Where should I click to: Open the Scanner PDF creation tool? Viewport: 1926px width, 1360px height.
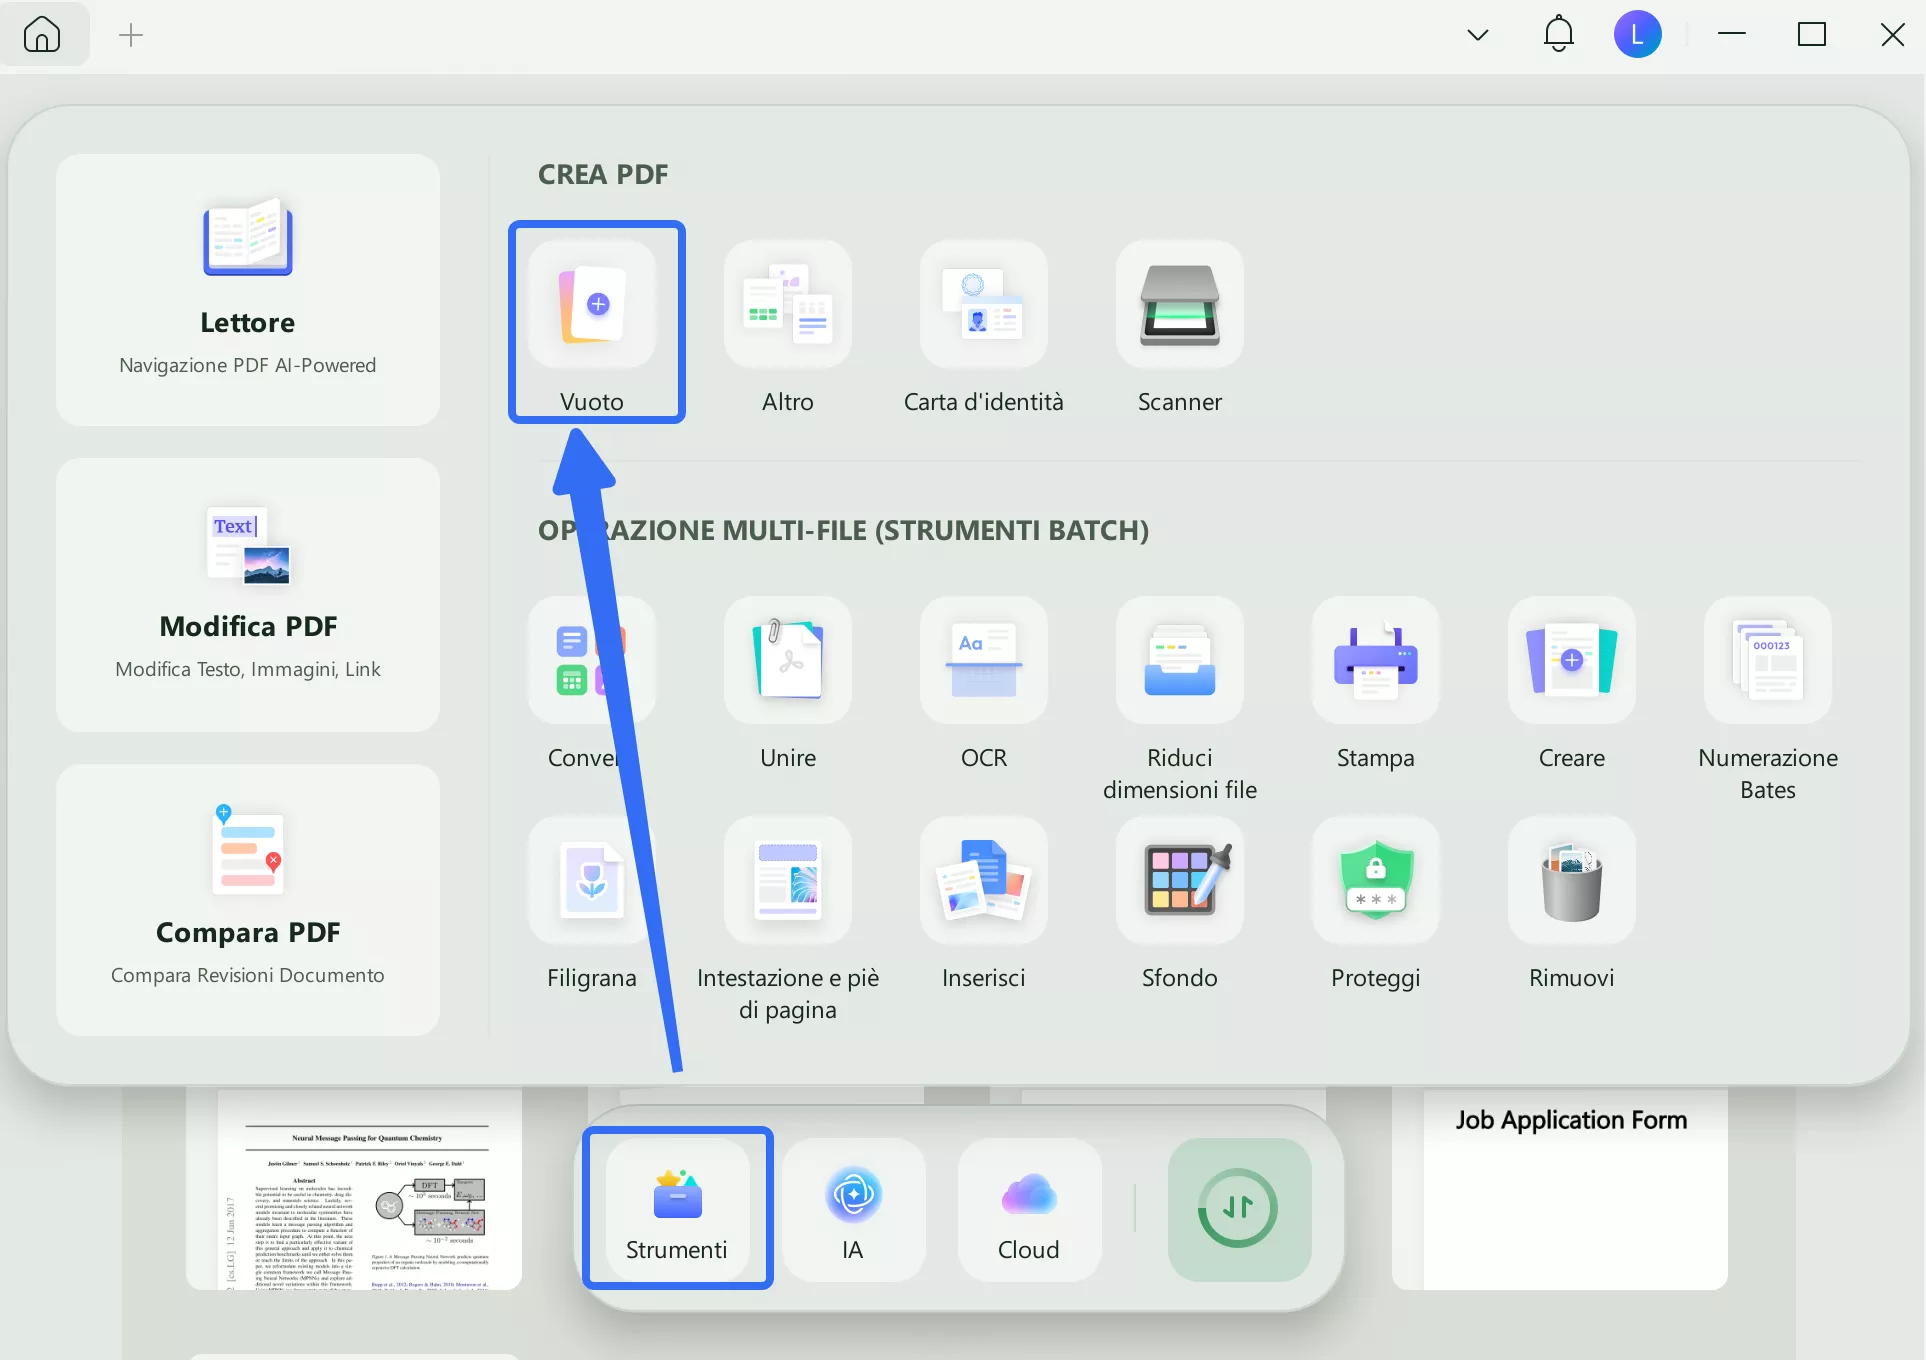pyautogui.click(x=1179, y=305)
